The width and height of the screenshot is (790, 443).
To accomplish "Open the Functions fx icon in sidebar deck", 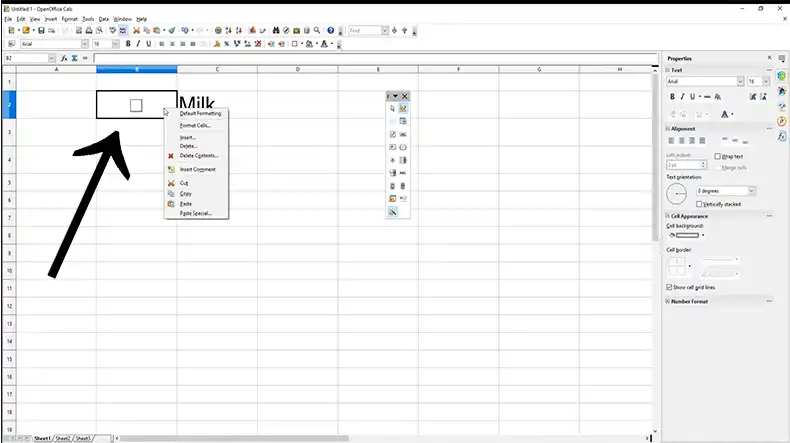I will (781, 136).
